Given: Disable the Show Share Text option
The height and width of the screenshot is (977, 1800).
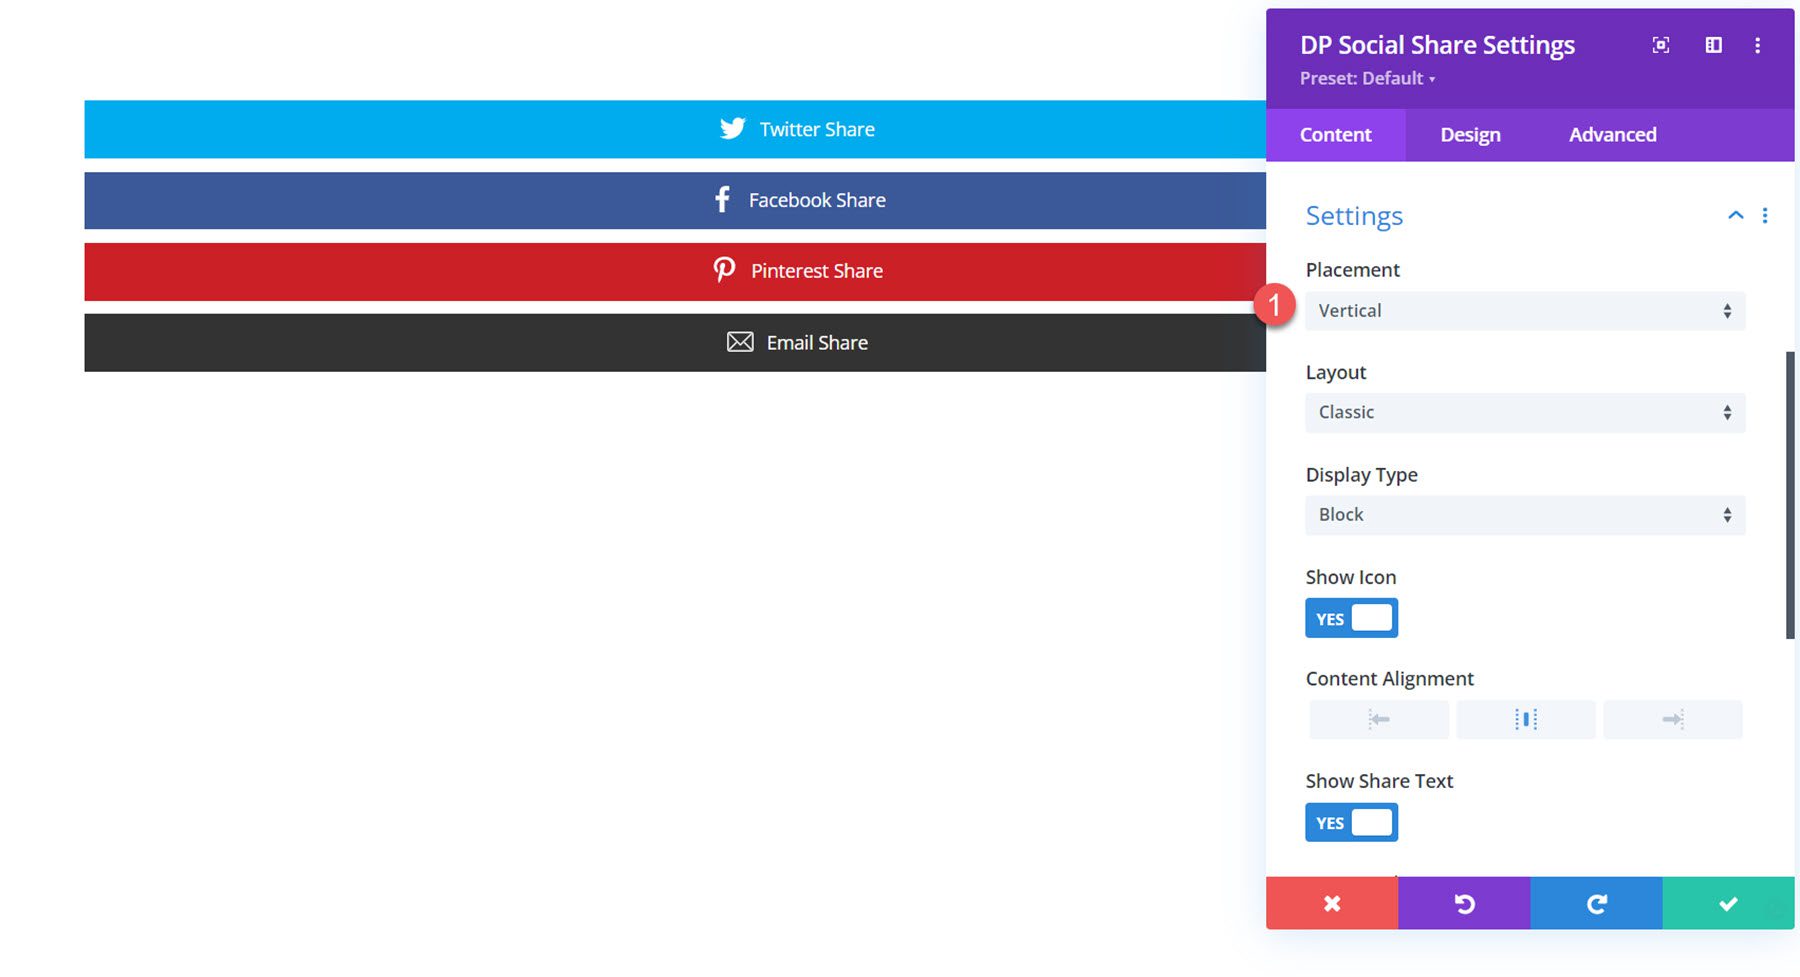Looking at the screenshot, I should (1350, 822).
